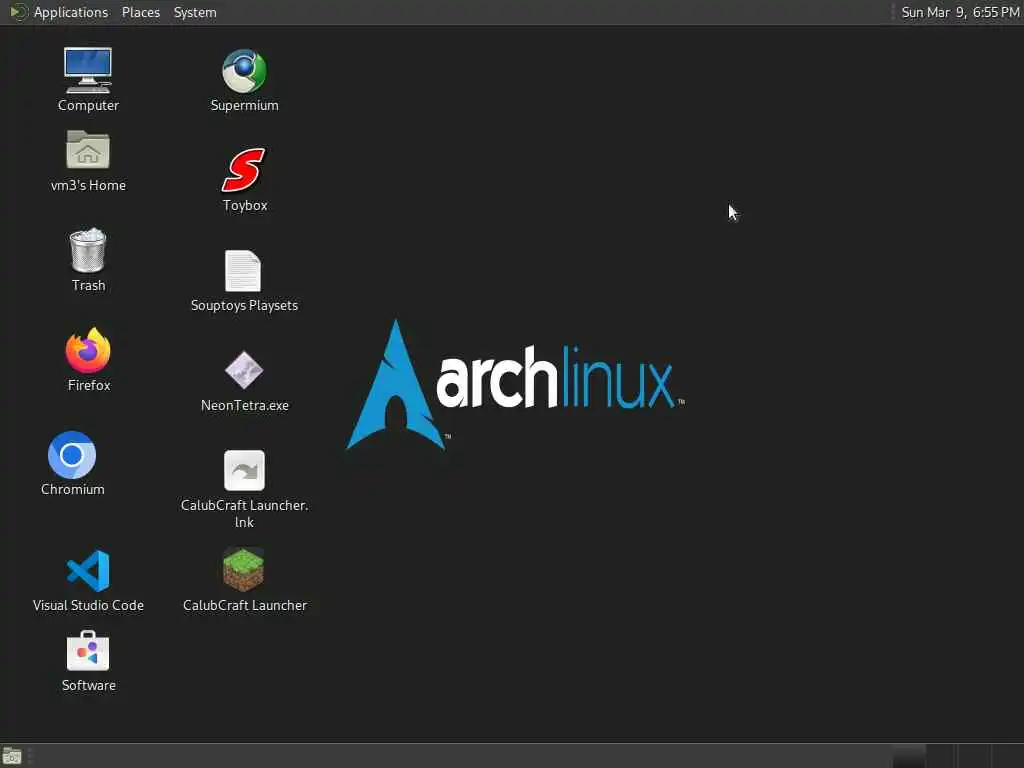This screenshot has height=768, width=1024.
Task: Open the System menu
Action: click(x=195, y=12)
